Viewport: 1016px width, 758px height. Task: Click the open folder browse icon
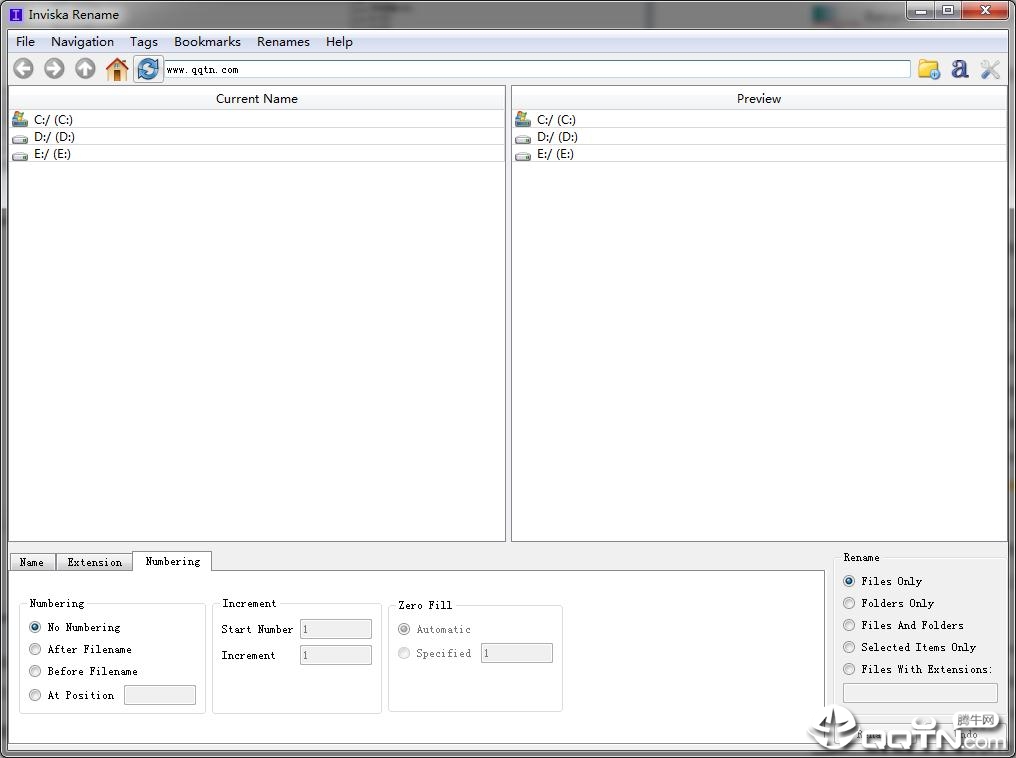click(x=929, y=69)
